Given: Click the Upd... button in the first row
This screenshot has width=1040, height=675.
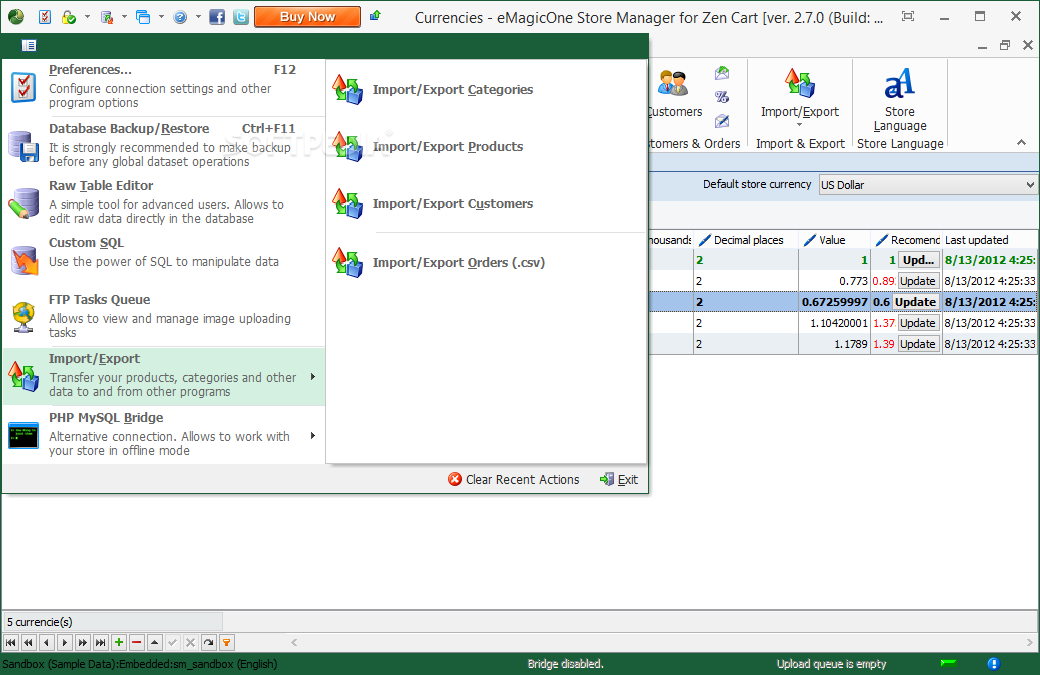Looking at the screenshot, I should click(x=919, y=260).
